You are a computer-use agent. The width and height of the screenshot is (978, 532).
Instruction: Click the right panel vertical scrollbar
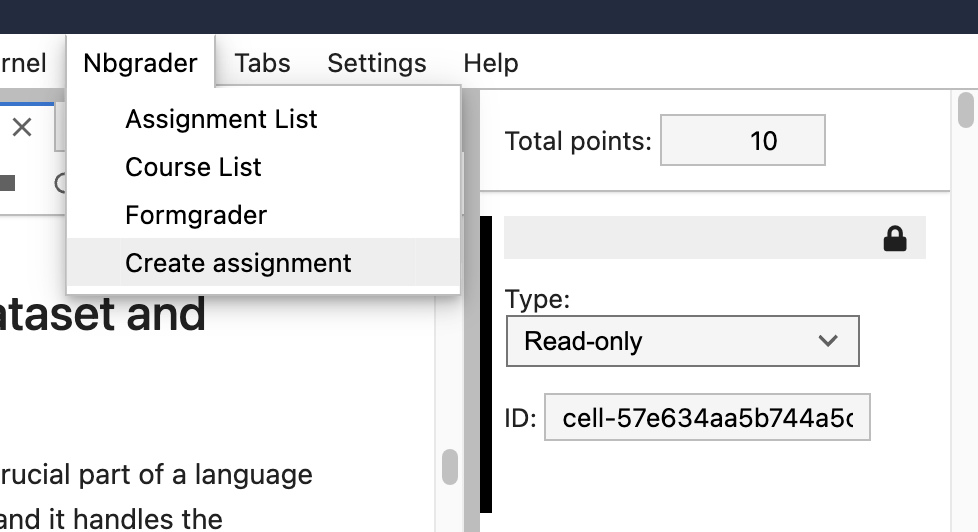(x=966, y=110)
